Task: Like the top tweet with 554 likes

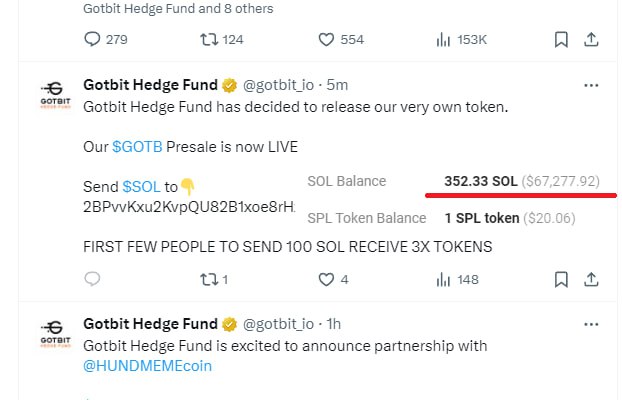Action: pyautogui.click(x=325, y=40)
